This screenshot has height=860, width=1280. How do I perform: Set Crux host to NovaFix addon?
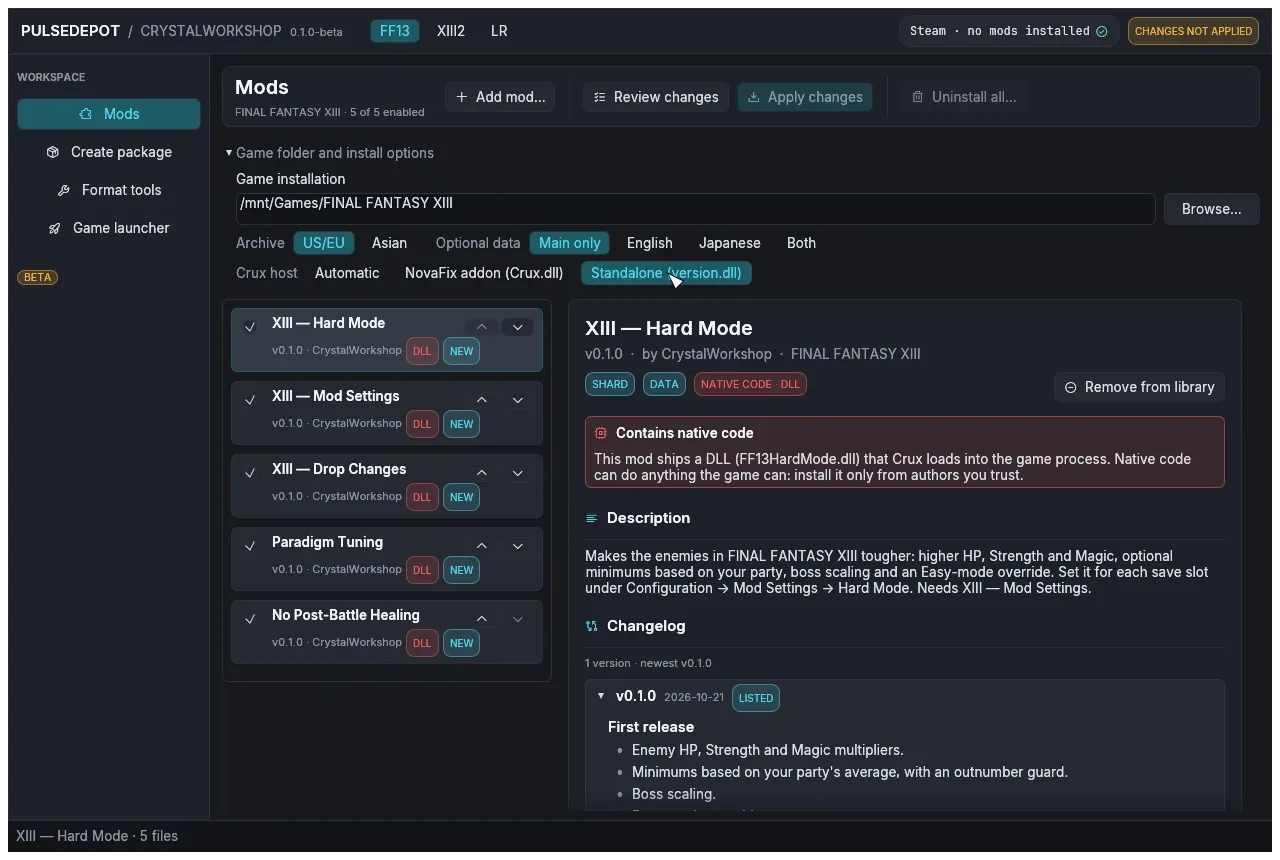pyautogui.click(x=484, y=273)
